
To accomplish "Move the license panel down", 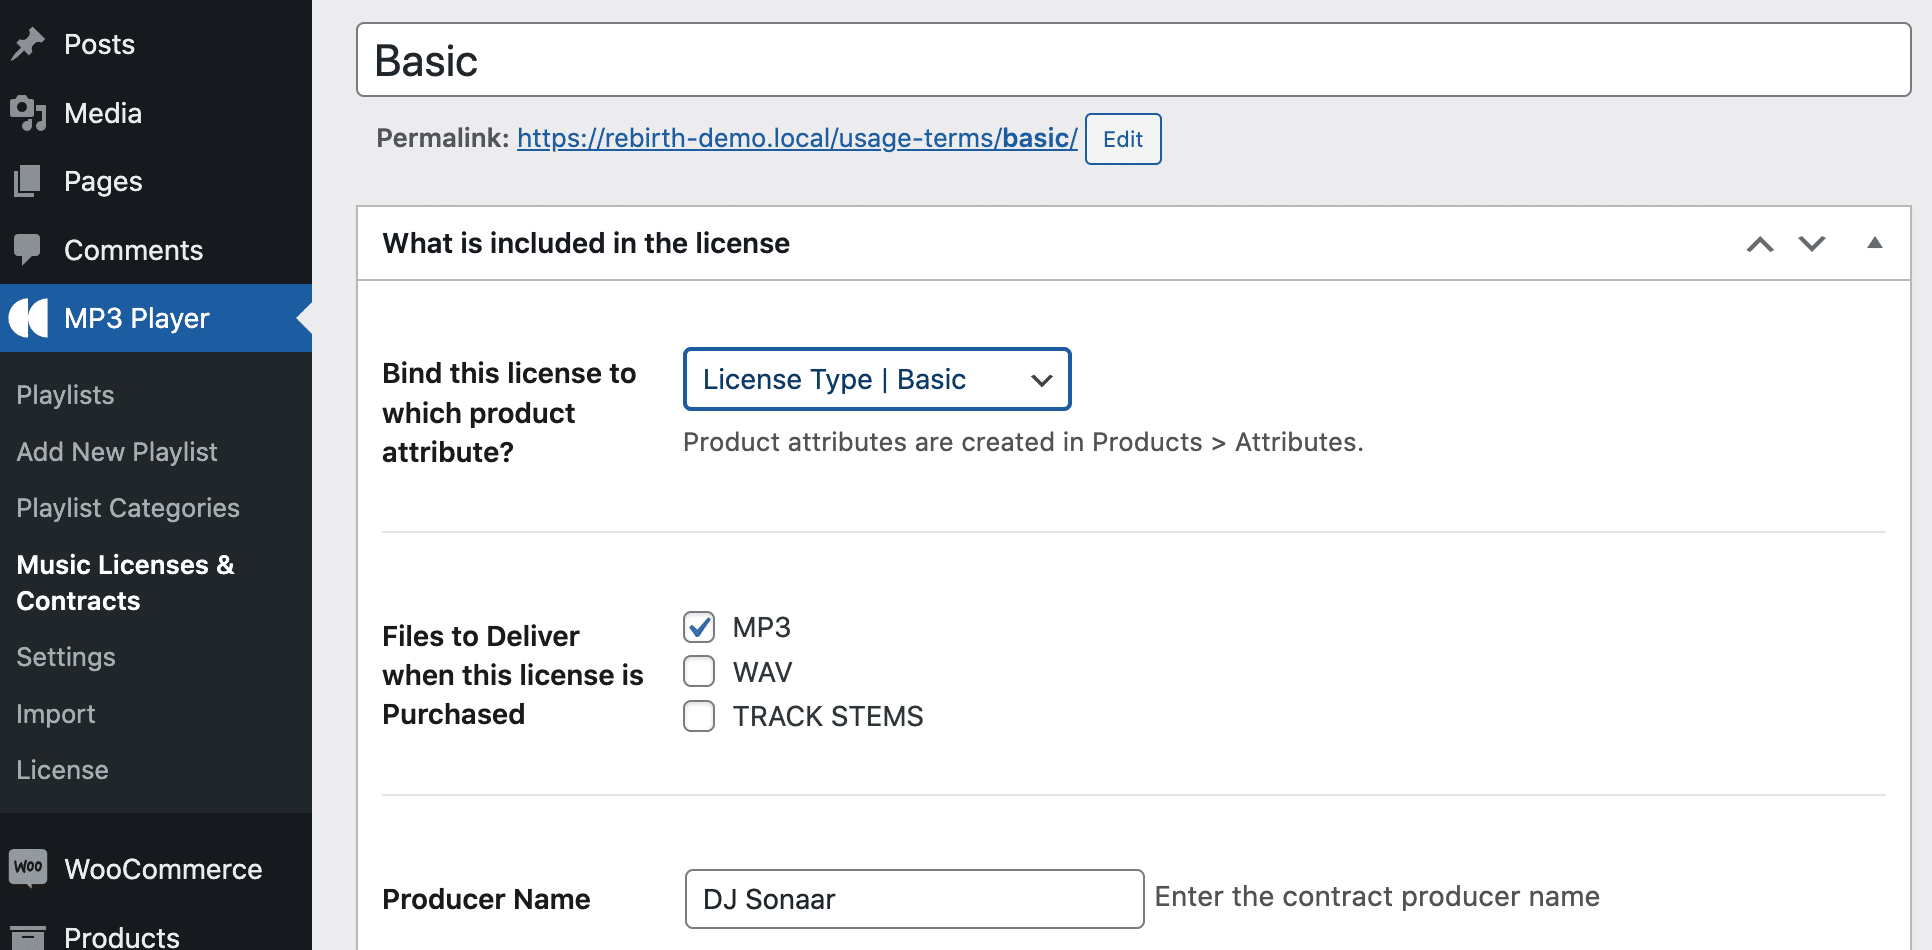I will pyautogui.click(x=1812, y=244).
